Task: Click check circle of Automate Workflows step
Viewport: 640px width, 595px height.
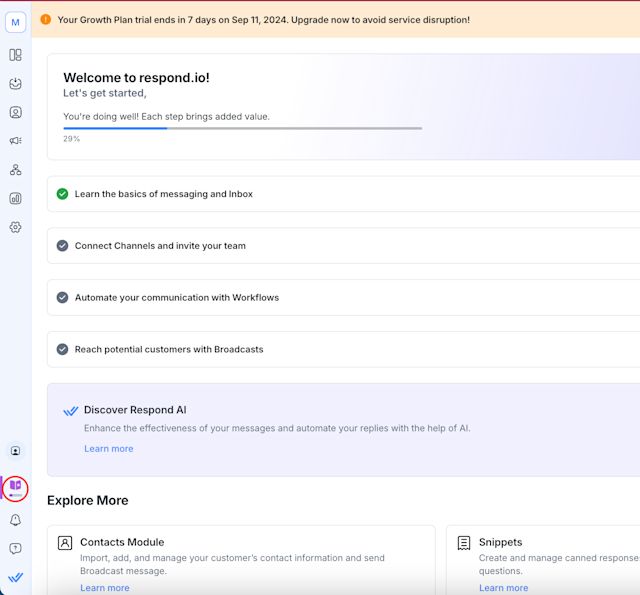Action: (x=62, y=298)
